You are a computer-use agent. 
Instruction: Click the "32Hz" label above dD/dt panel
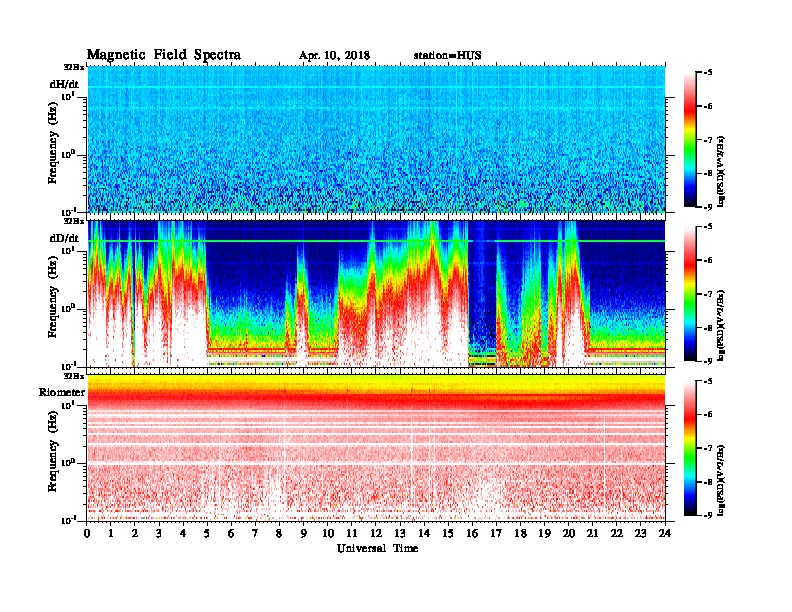[x=74, y=221]
